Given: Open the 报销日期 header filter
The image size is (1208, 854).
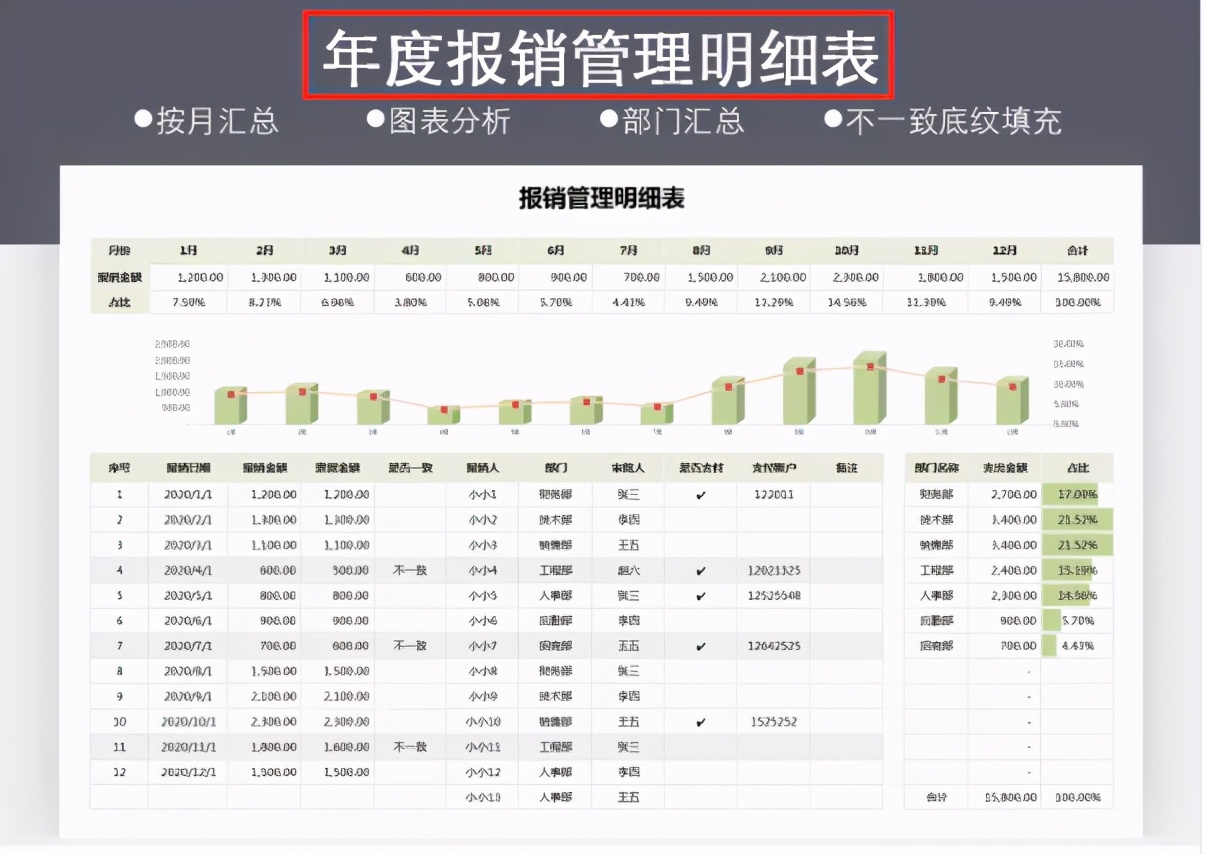Looking at the screenshot, I should 190,468.
